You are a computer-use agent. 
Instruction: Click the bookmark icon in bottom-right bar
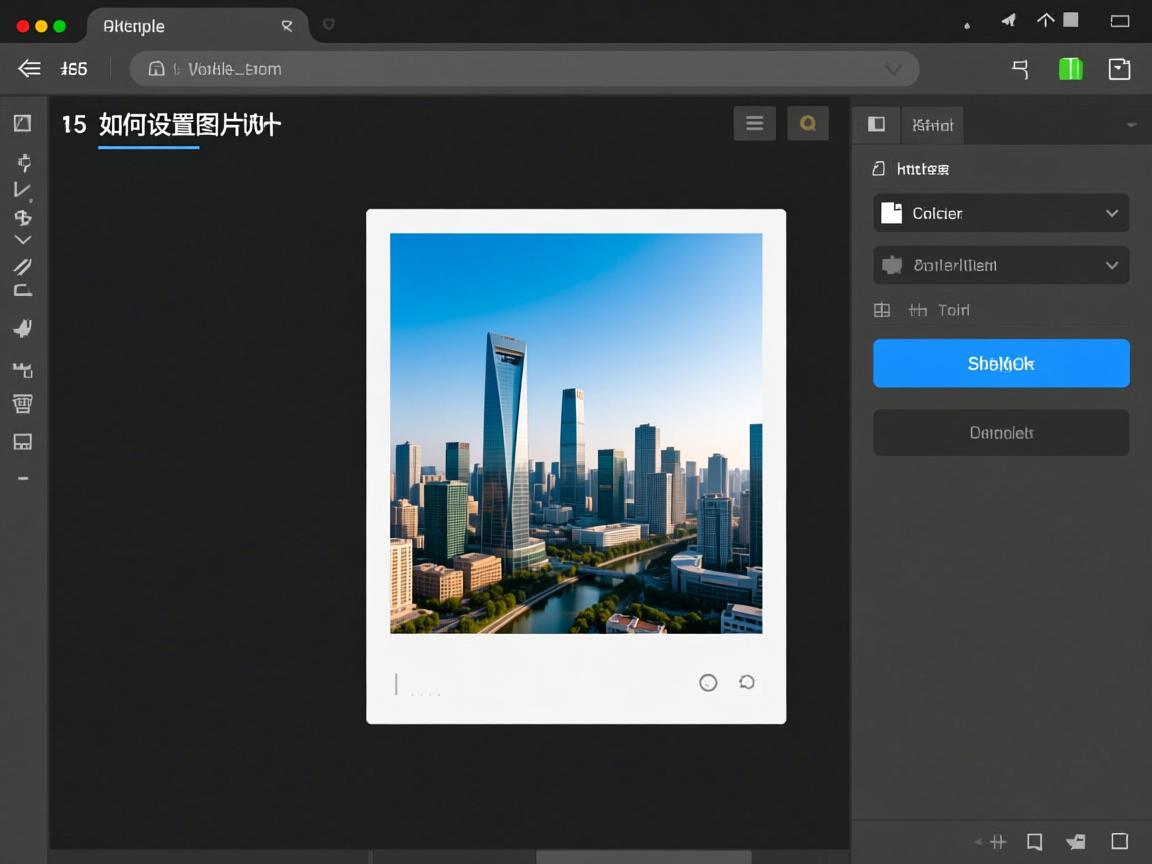[1035, 842]
